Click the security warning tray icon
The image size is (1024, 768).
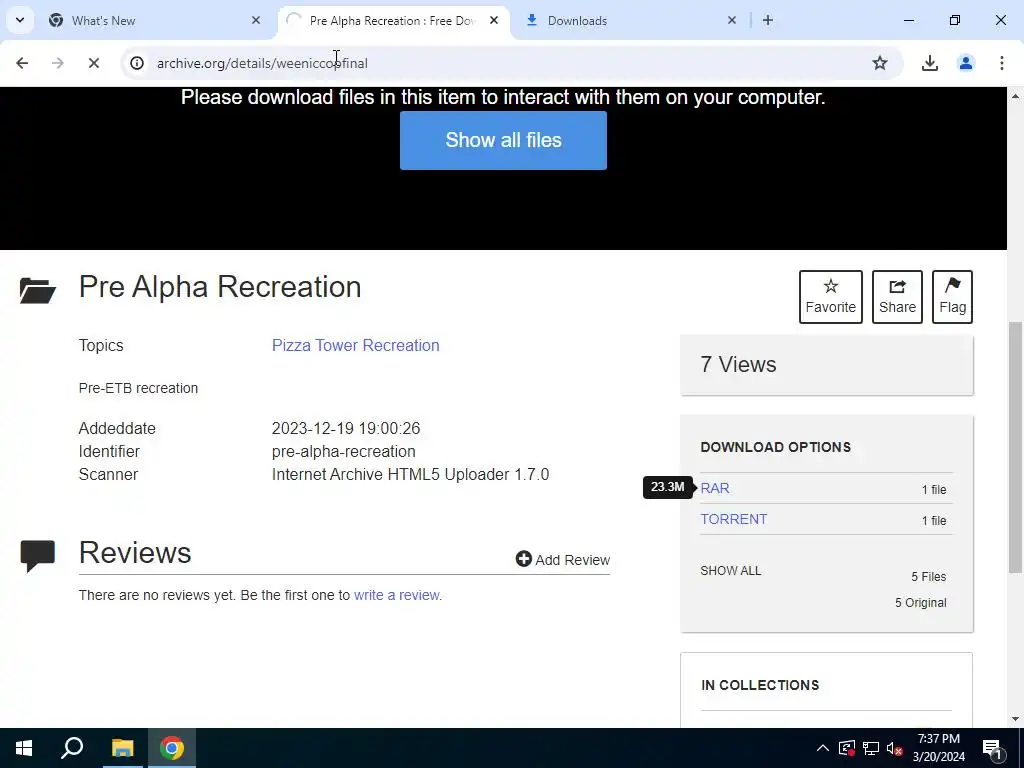pyautogui.click(x=847, y=748)
